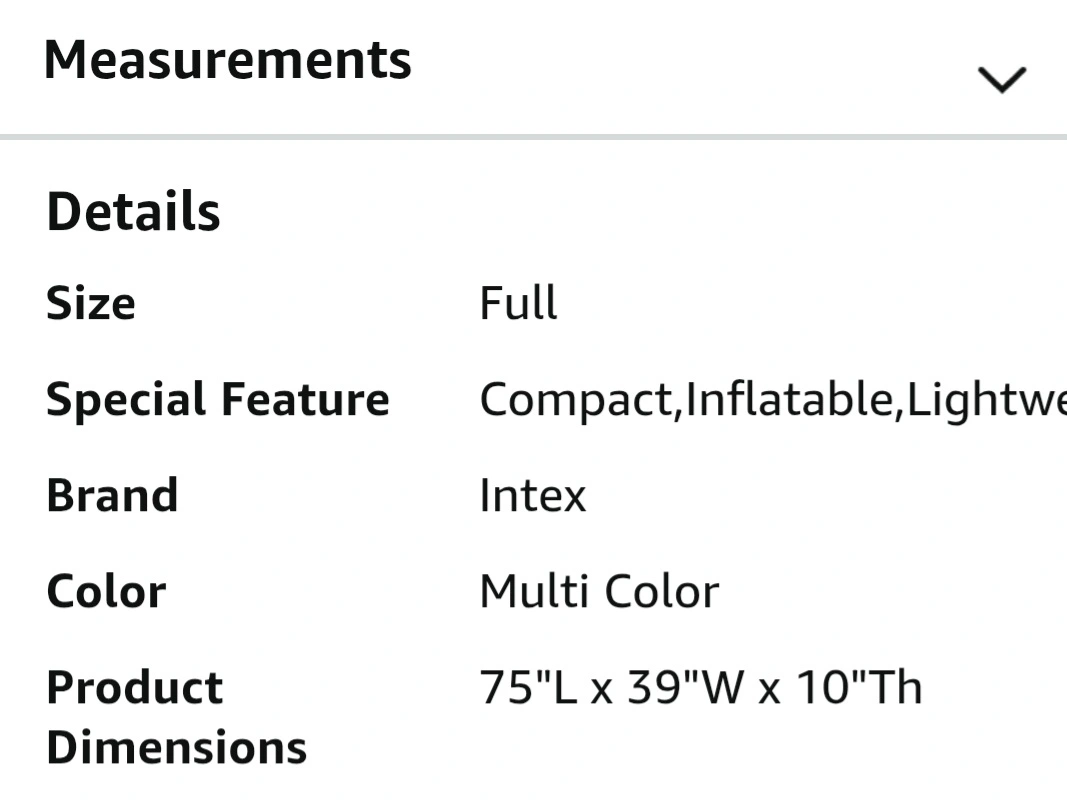Click the Measurements heading

(x=228, y=61)
